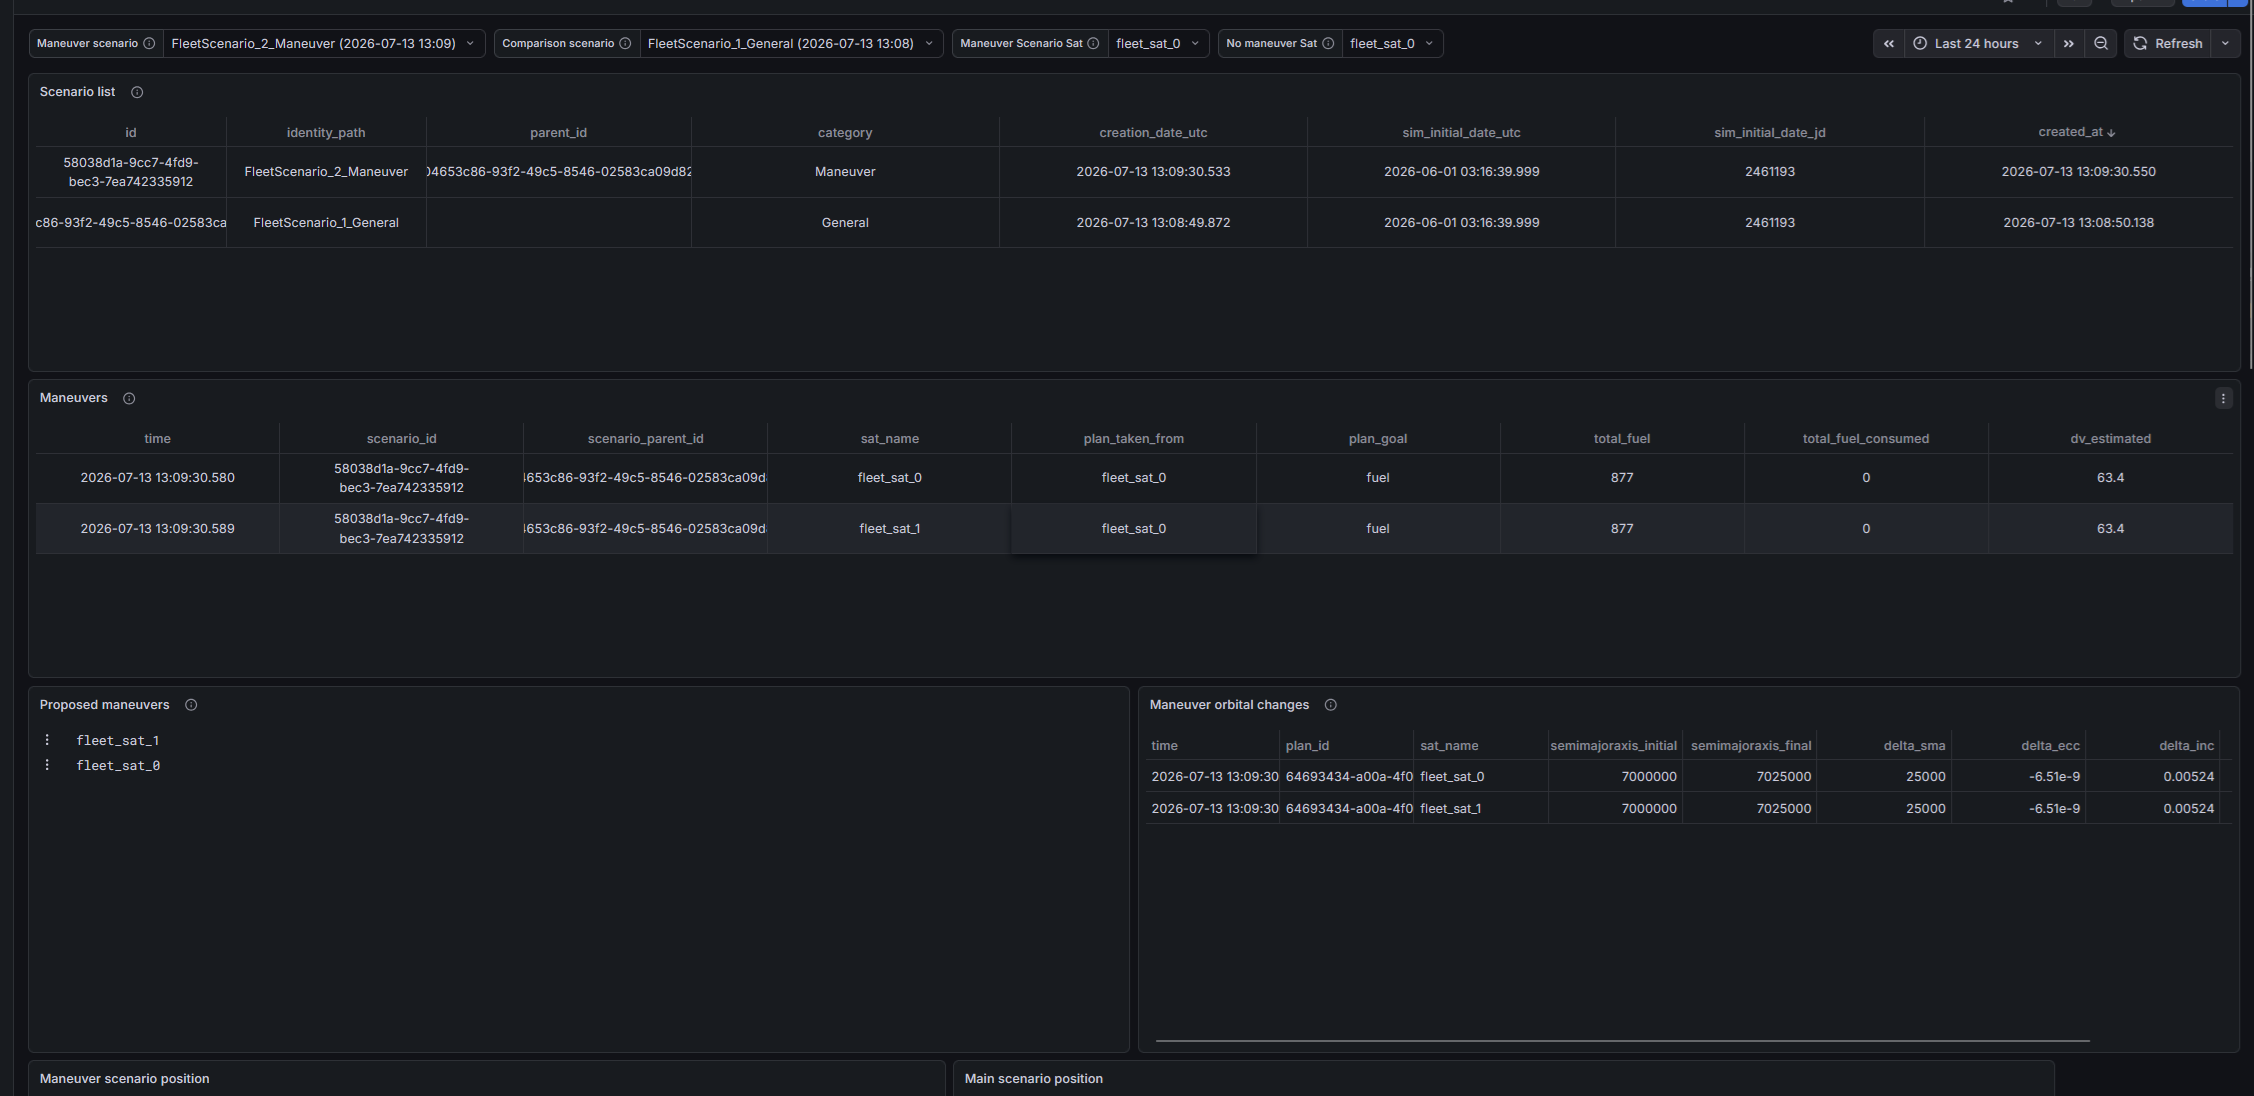2254x1096 pixels.
Task: Click Maneuver scenario position panel title
Action: (124, 1078)
